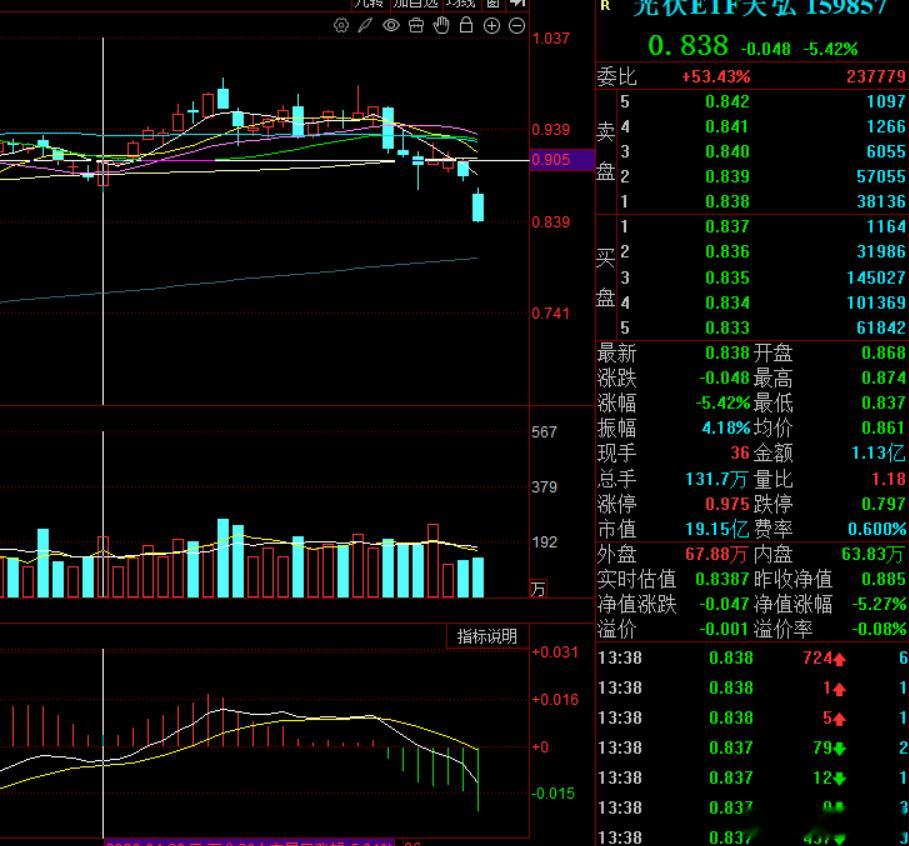Select the latest cyan candlestick on chart
The width and height of the screenshot is (909, 846).
478,207
